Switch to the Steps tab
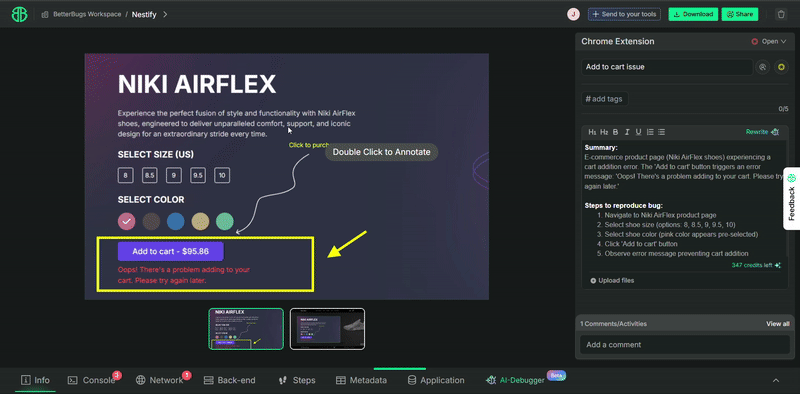Screen dimensions: 800x394 coord(297,380)
